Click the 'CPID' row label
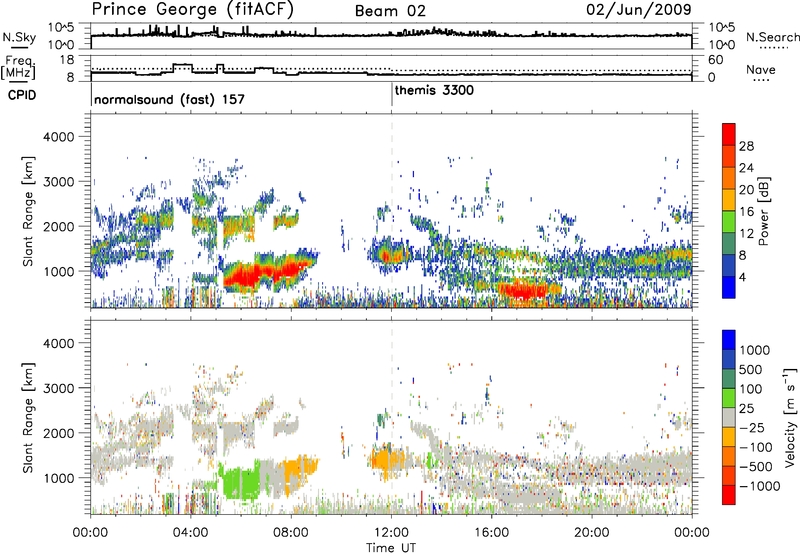800x554 pixels. (22, 95)
